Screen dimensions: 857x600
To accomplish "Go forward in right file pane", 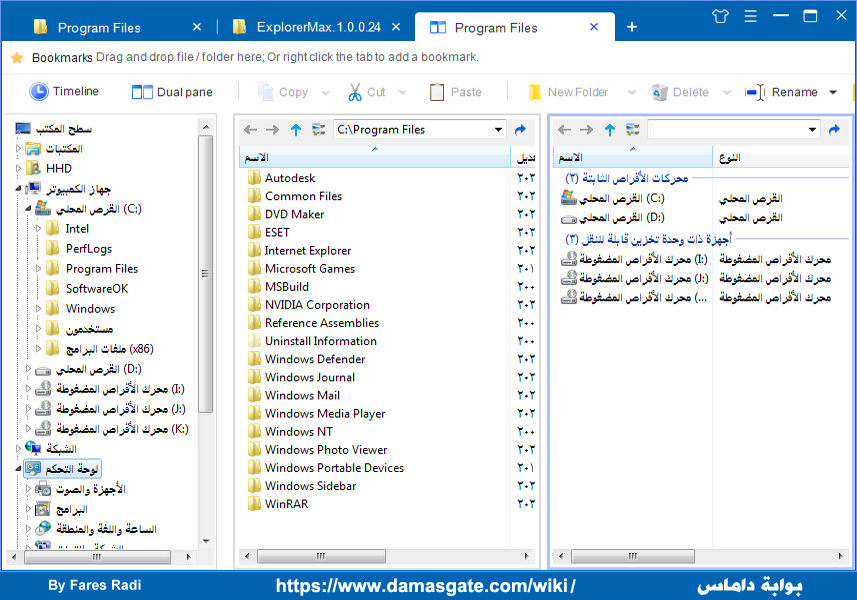I will [x=586, y=130].
